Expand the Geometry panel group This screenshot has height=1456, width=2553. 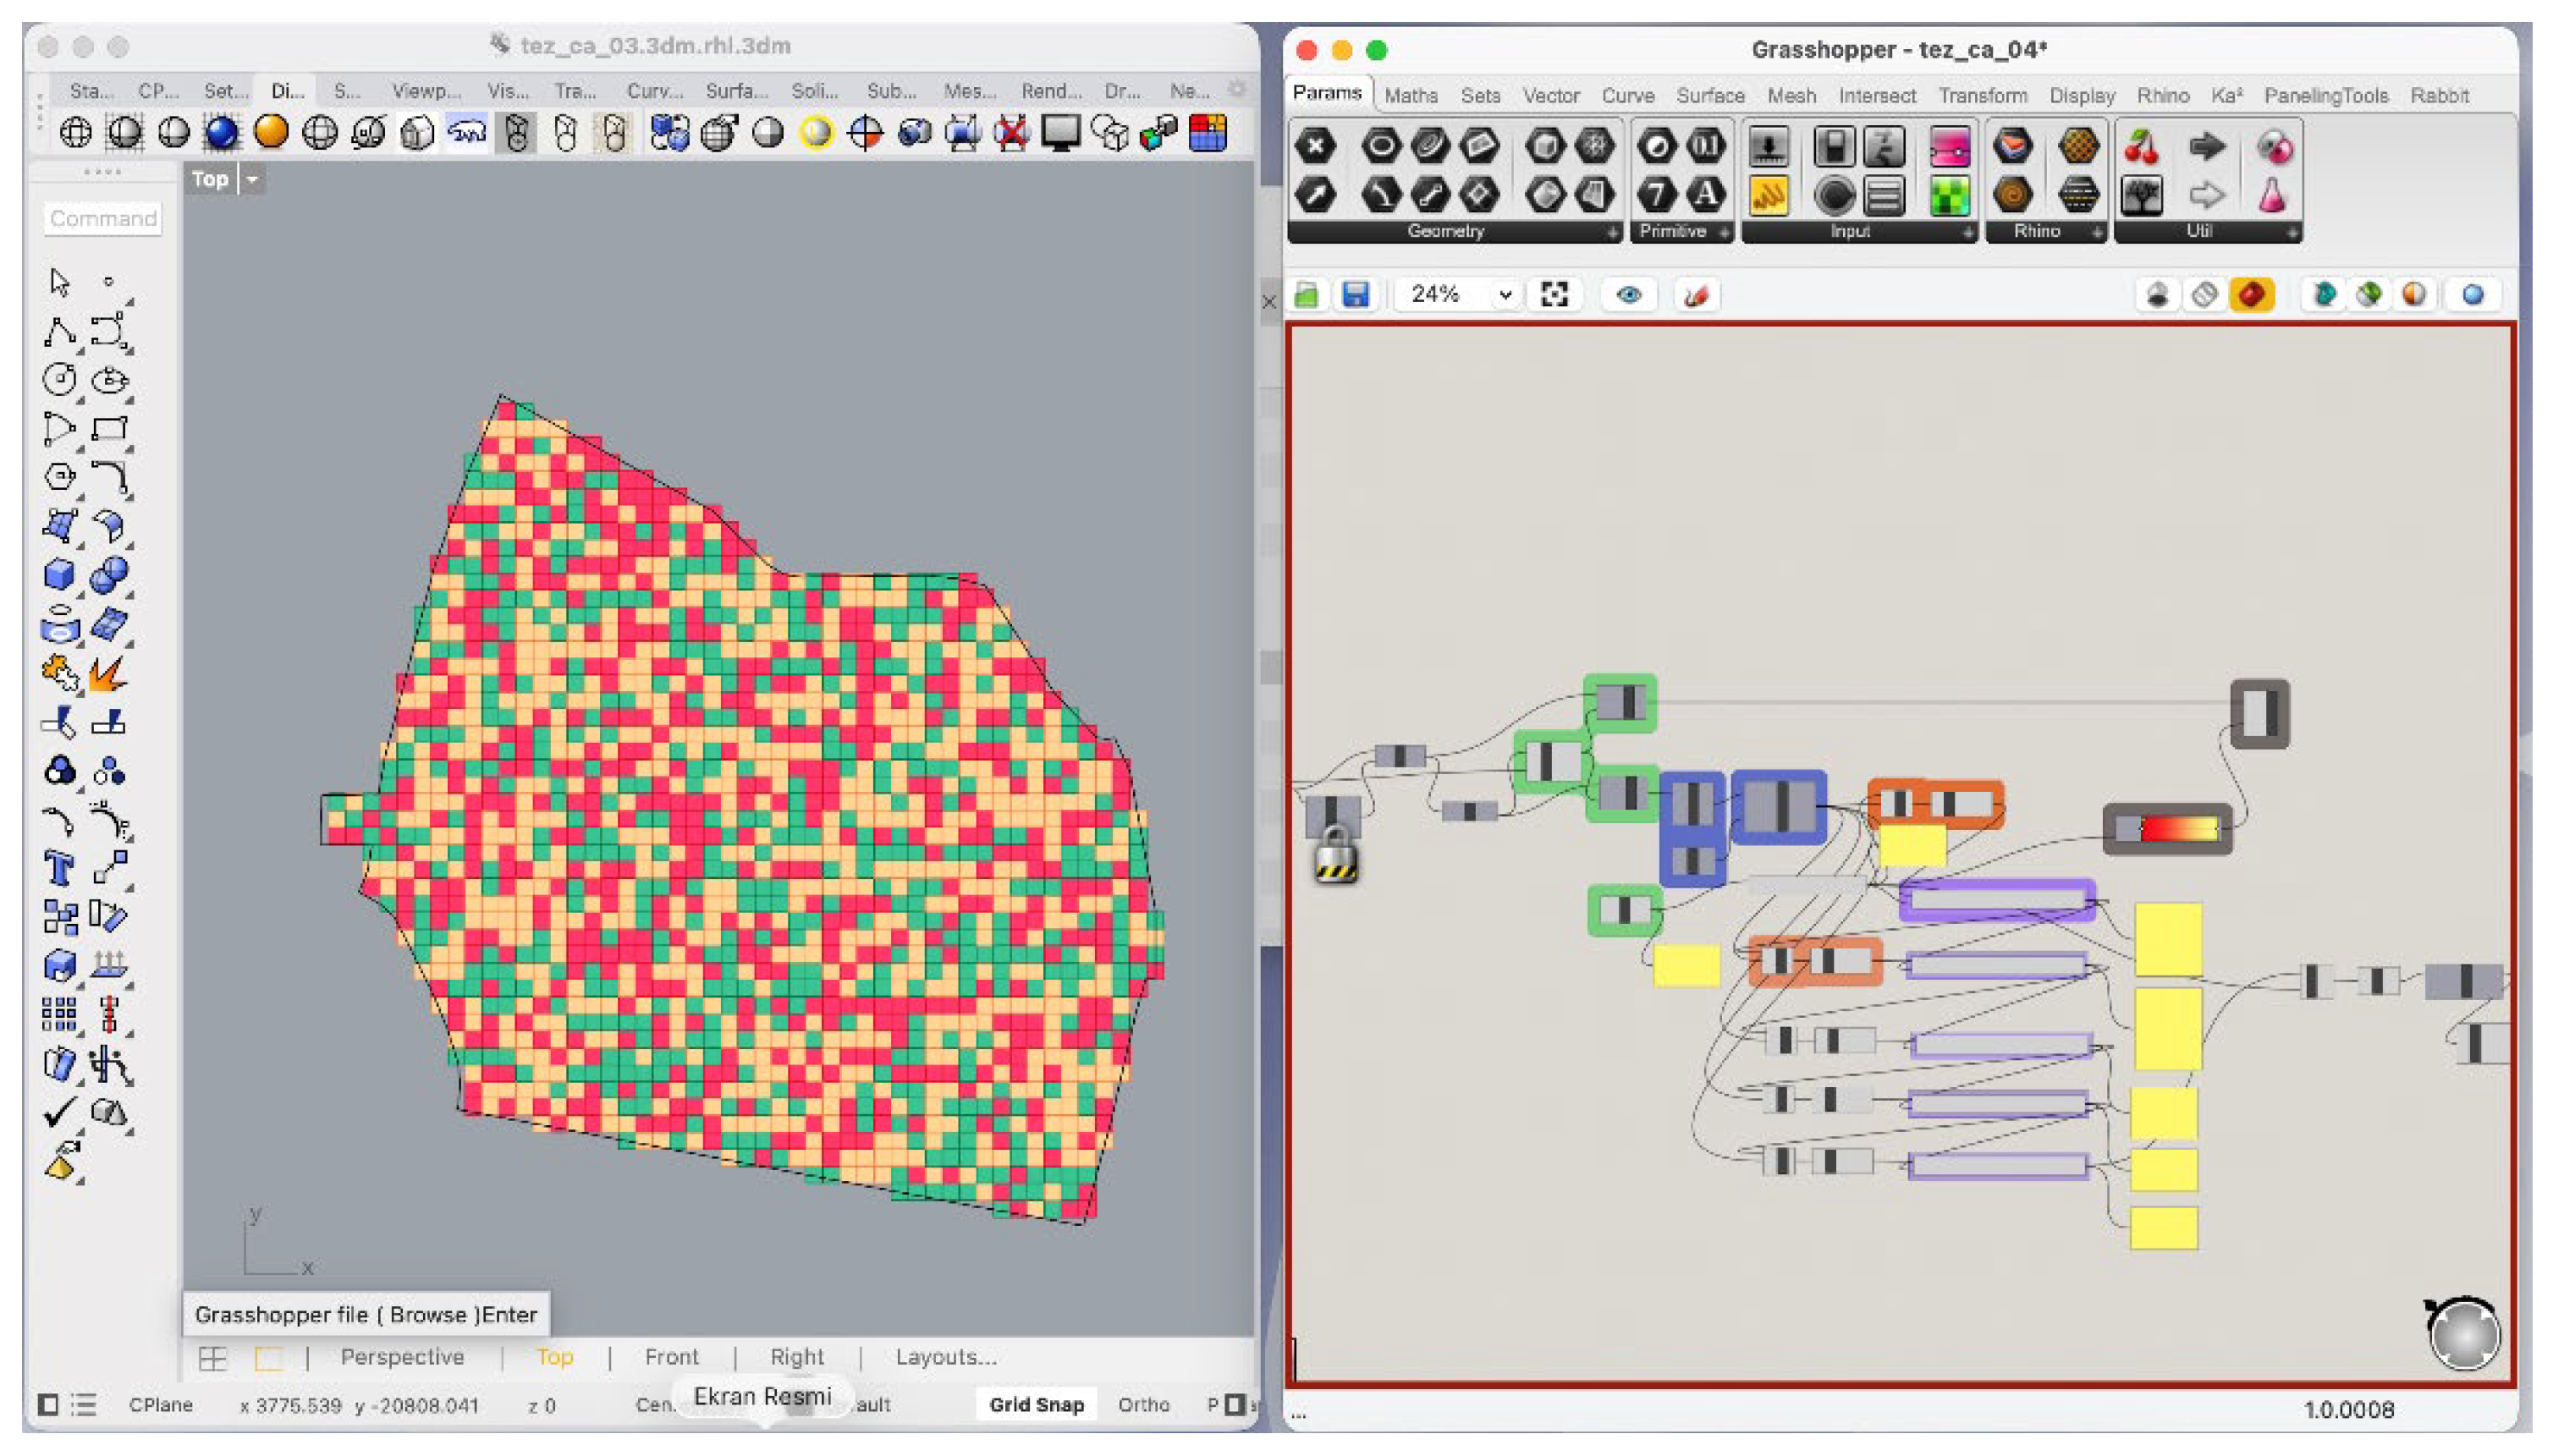pos(1611,232)
